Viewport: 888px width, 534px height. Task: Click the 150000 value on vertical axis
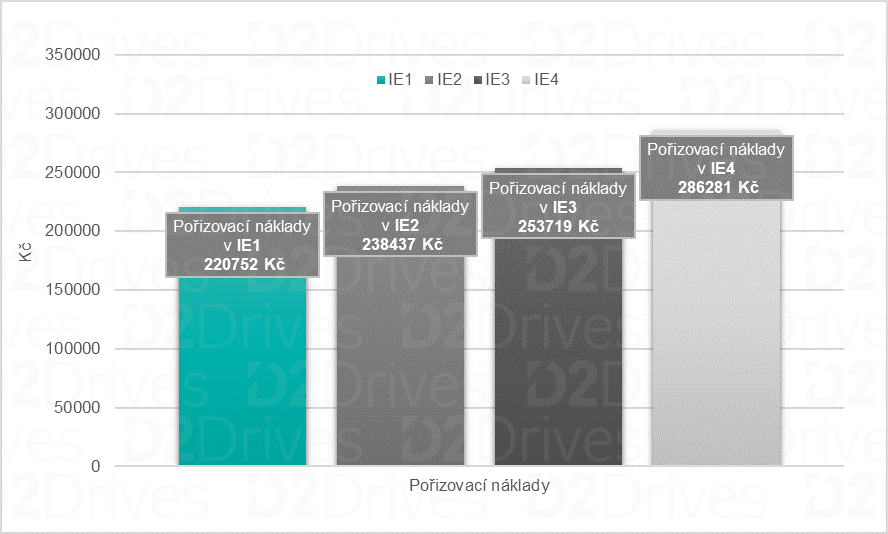click(x=74, y=290)
